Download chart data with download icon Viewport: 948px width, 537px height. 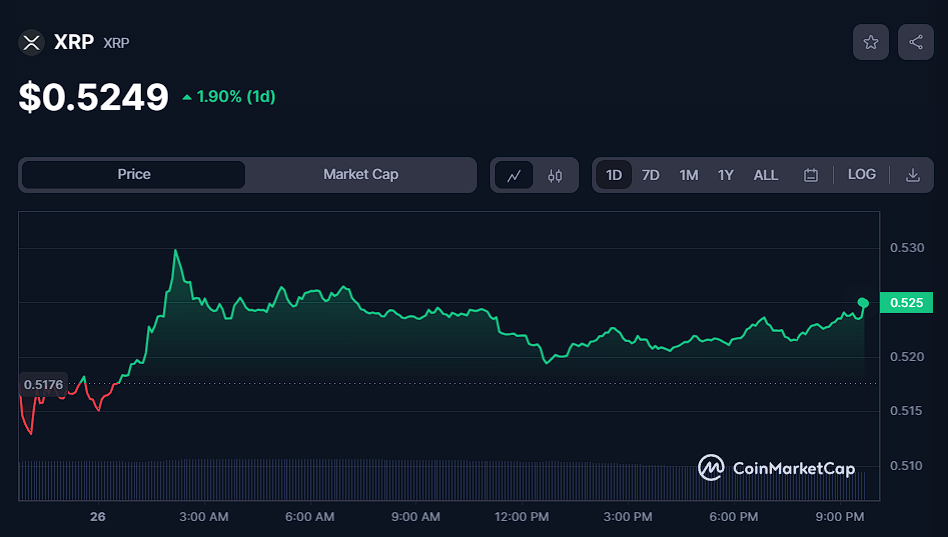point(912,175)
